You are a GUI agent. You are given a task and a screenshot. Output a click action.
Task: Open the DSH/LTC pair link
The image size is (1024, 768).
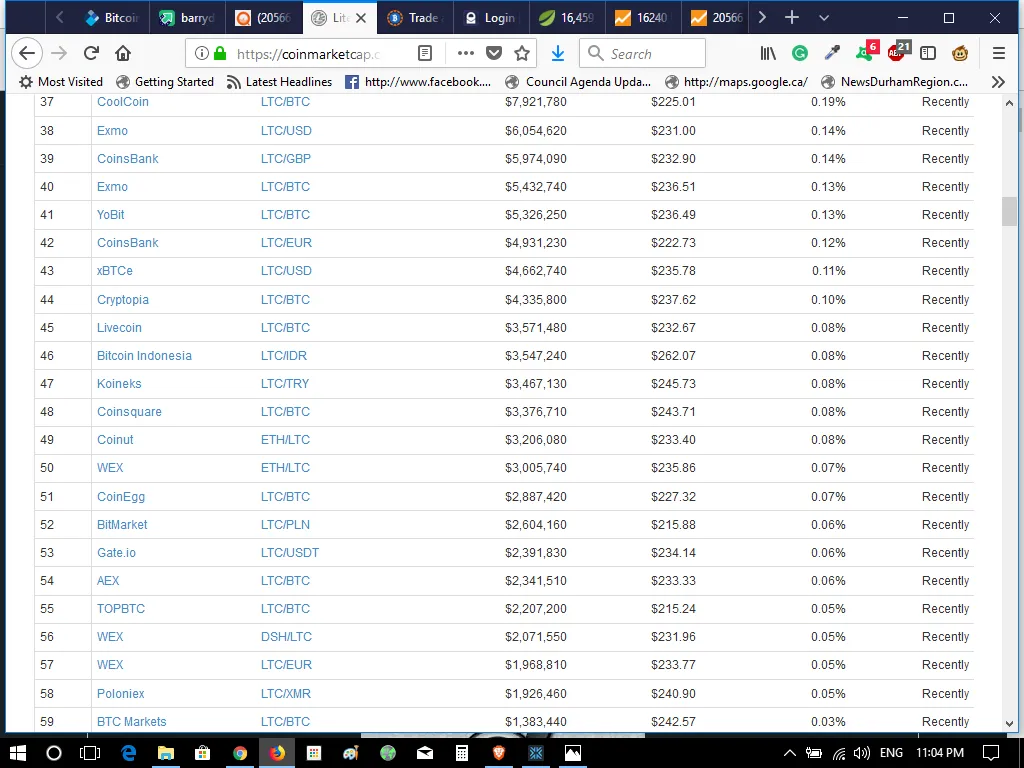click(287, 637)
